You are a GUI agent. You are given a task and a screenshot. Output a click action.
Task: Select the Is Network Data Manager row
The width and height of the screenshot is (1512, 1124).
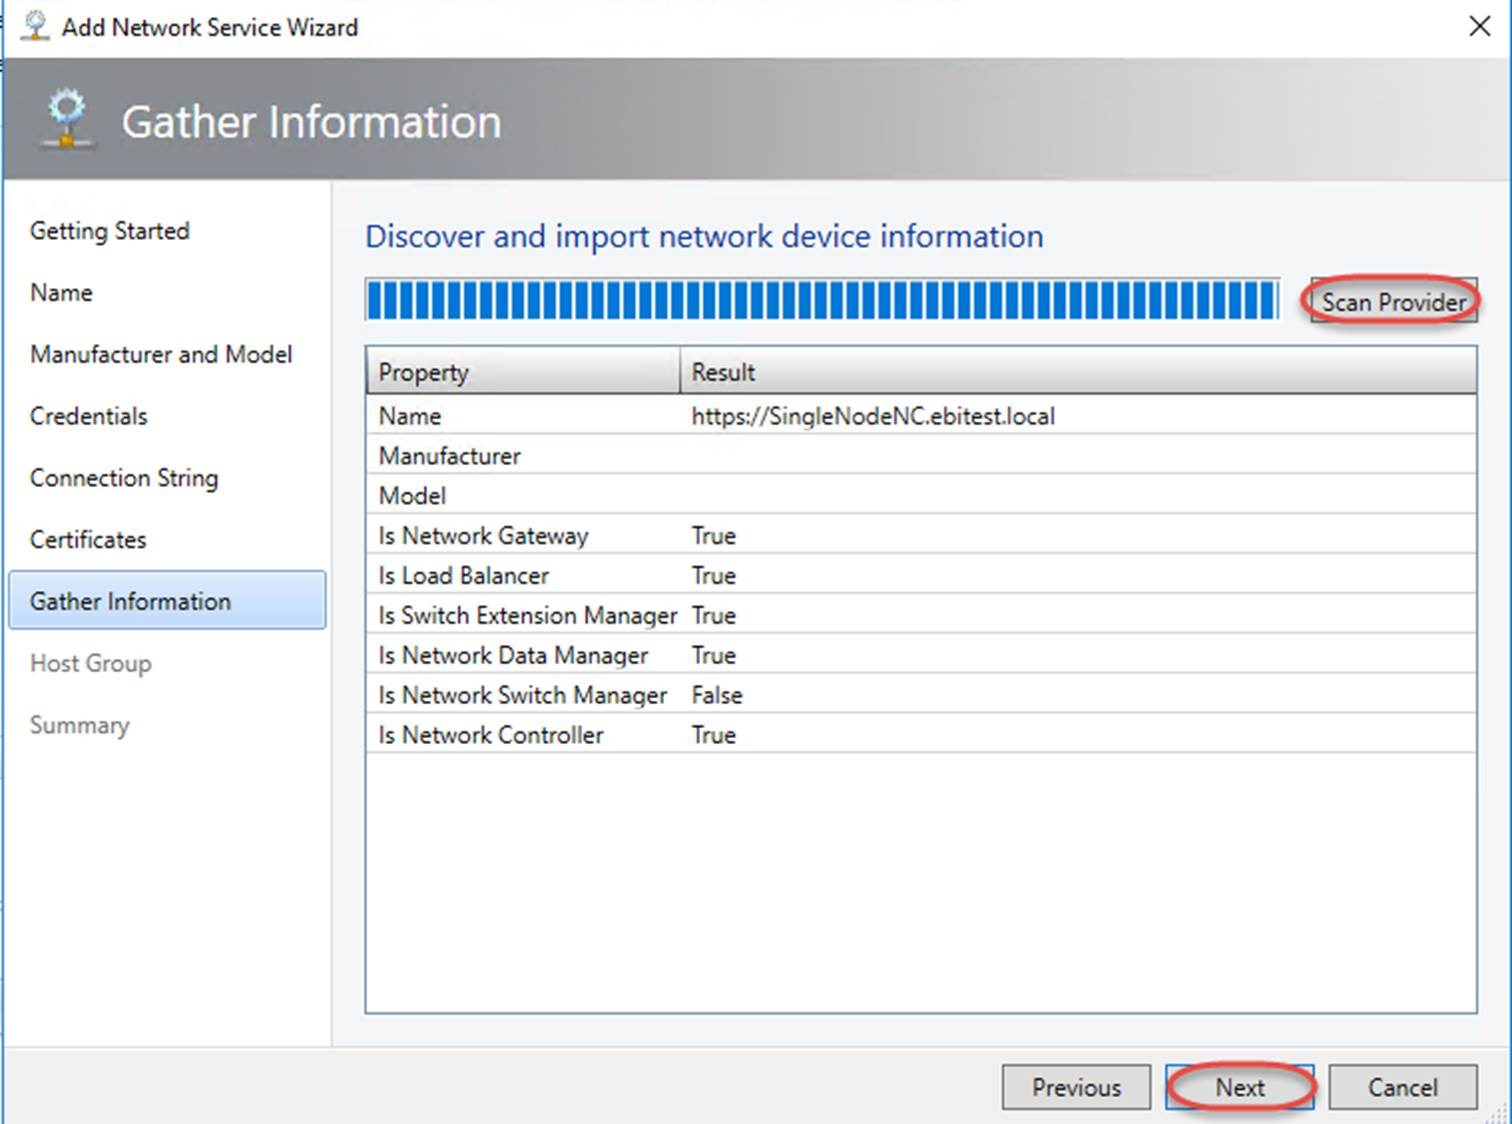[x=921, y=655]
